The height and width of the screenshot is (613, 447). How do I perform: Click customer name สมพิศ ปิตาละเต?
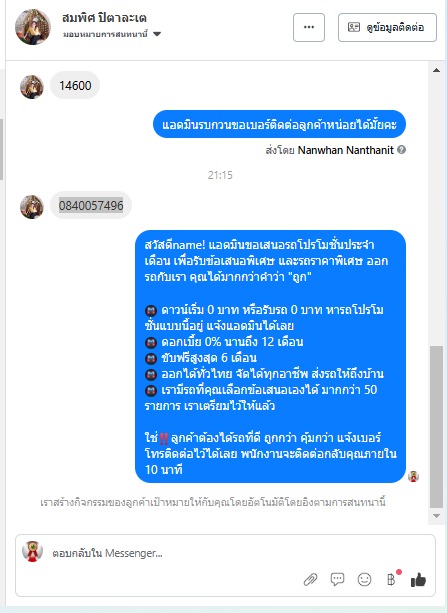(x=104, y=18)
